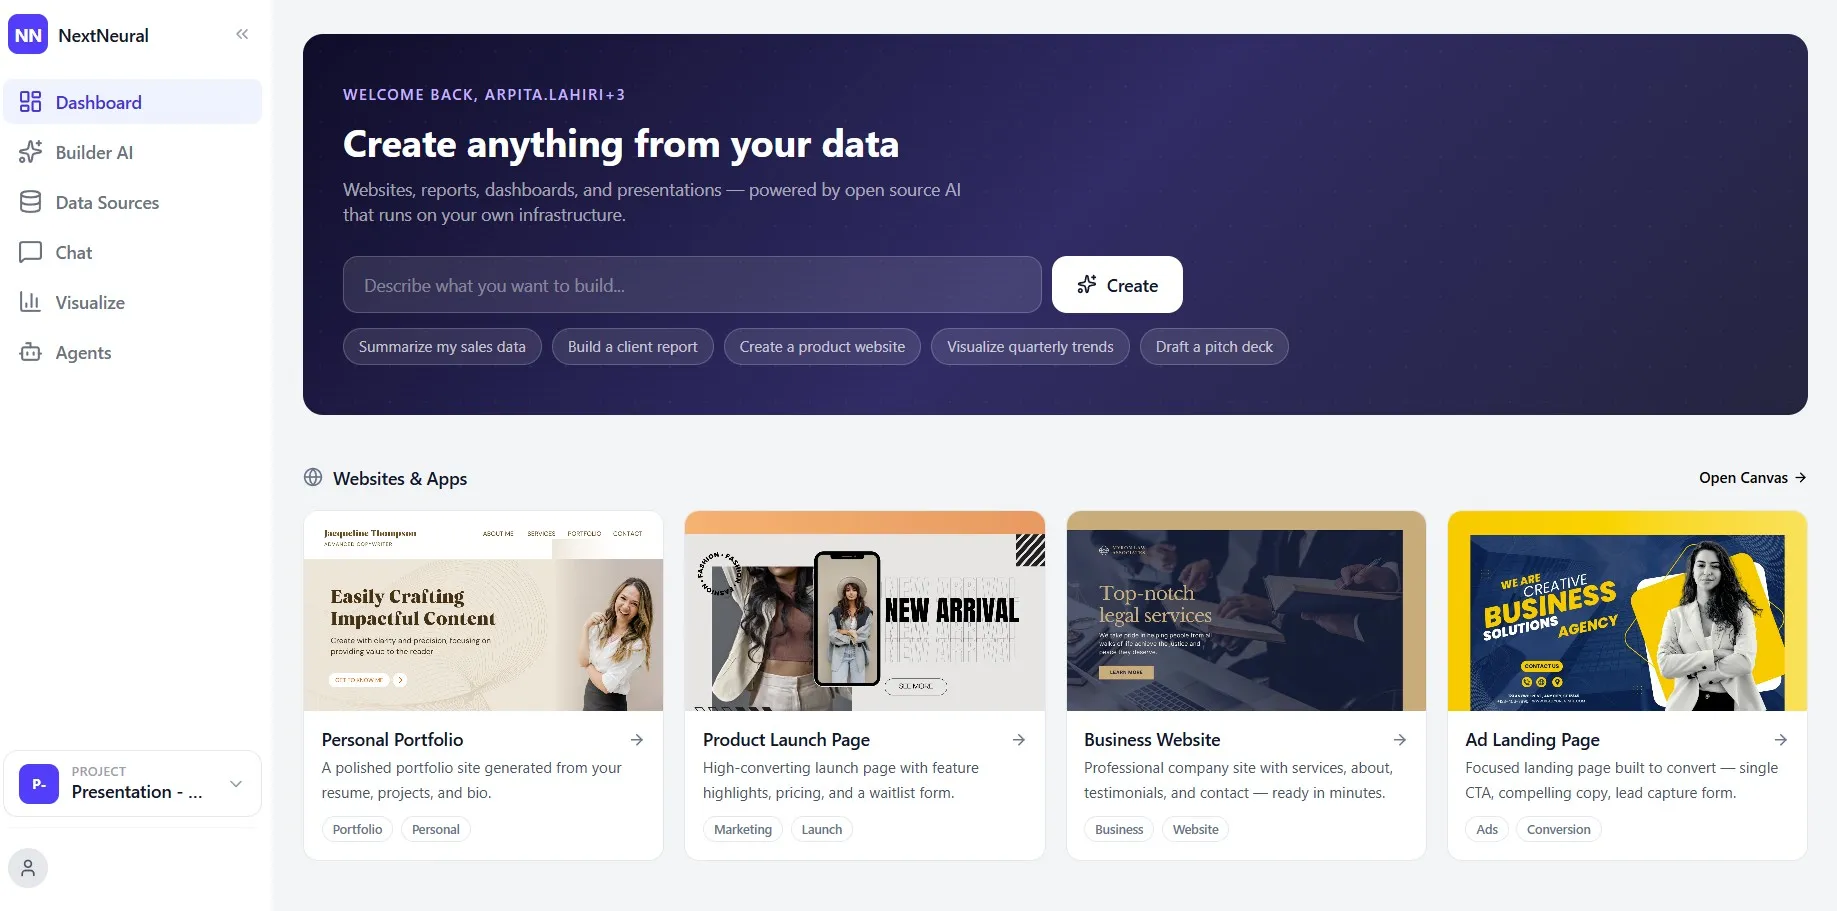The image size is (1837, 911).
Task: Click 'Draft a pitch deck' chip
Action: coord(1214,347)
